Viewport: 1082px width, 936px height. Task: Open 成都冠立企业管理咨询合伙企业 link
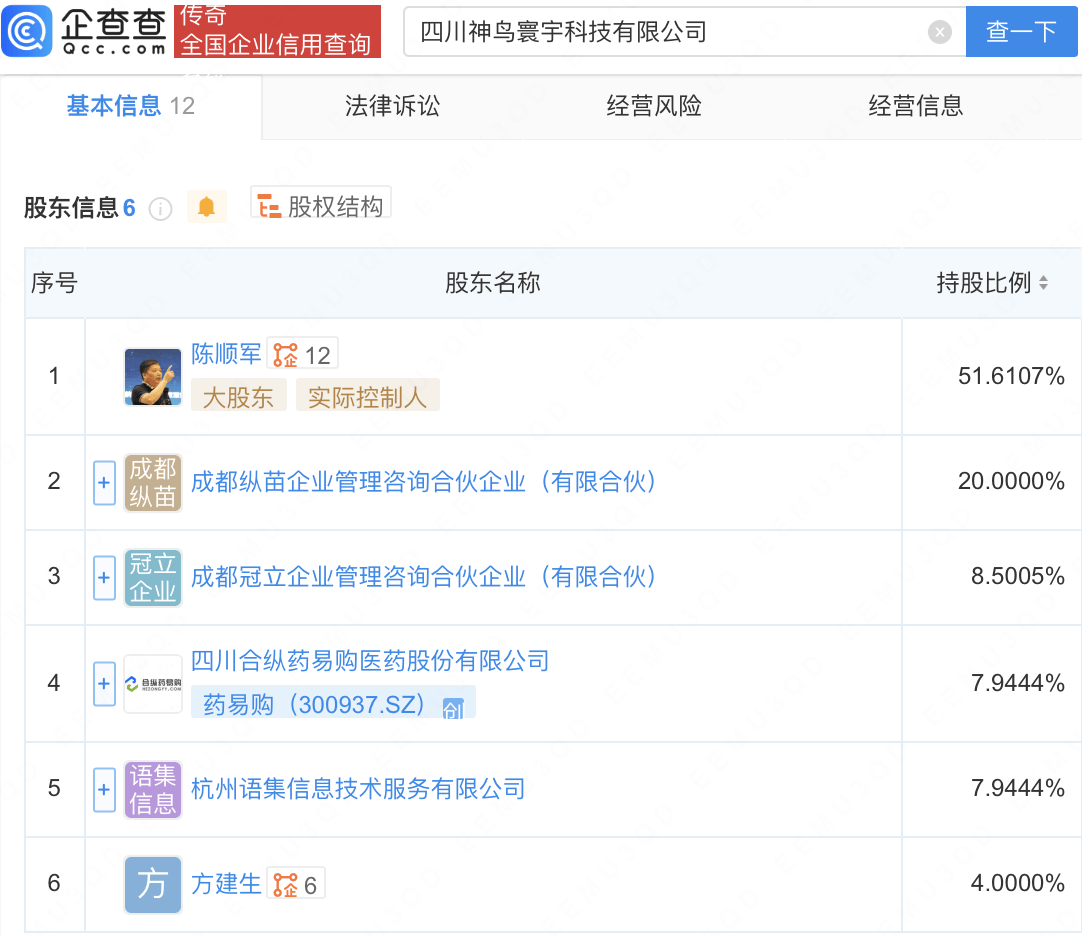point(423,577)
